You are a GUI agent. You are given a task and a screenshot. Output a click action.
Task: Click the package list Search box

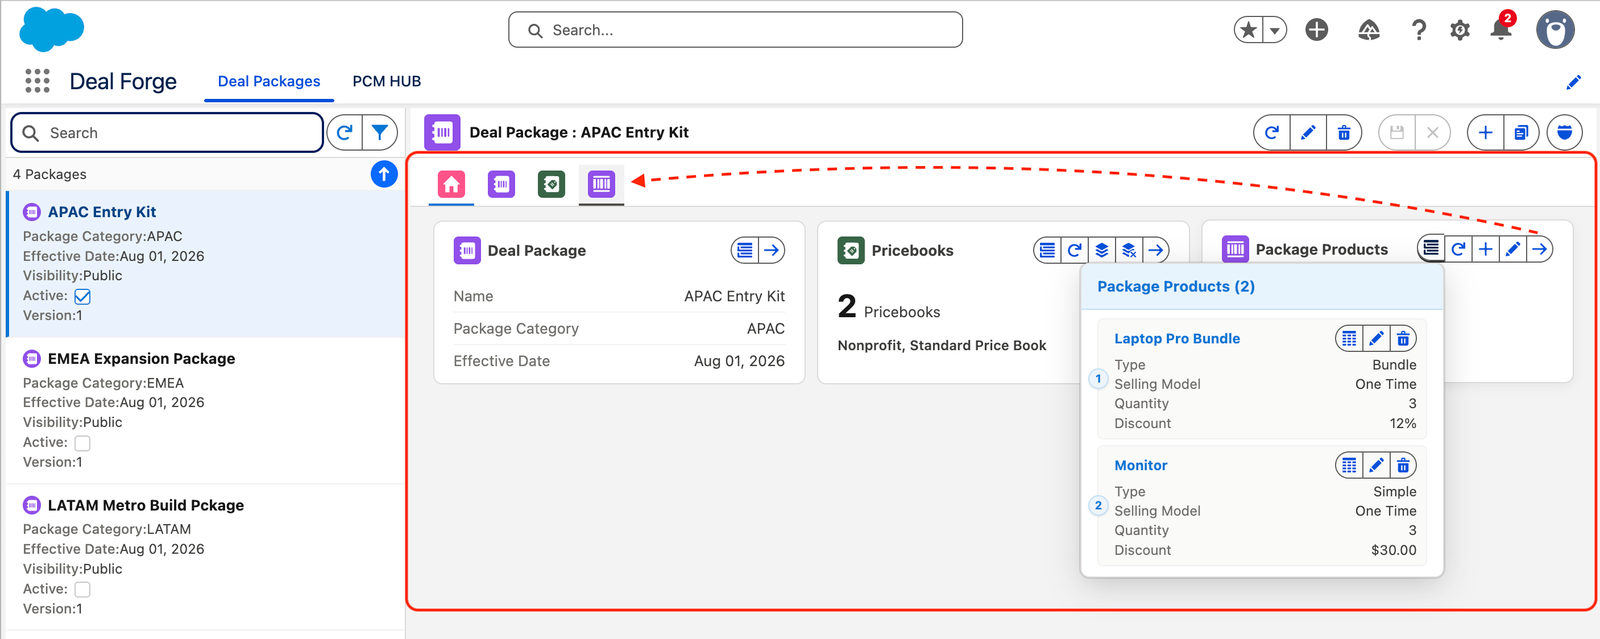point(167,133)
